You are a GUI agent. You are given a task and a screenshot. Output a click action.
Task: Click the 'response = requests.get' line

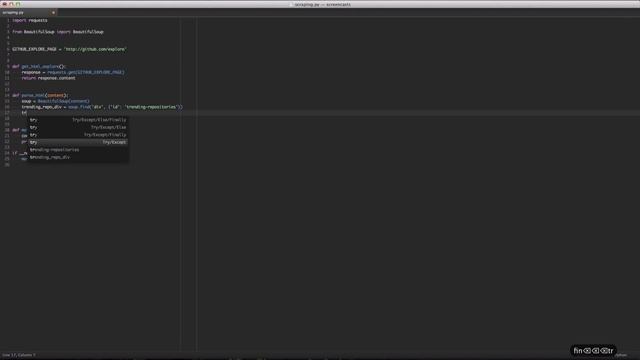[x=73, y=72]
